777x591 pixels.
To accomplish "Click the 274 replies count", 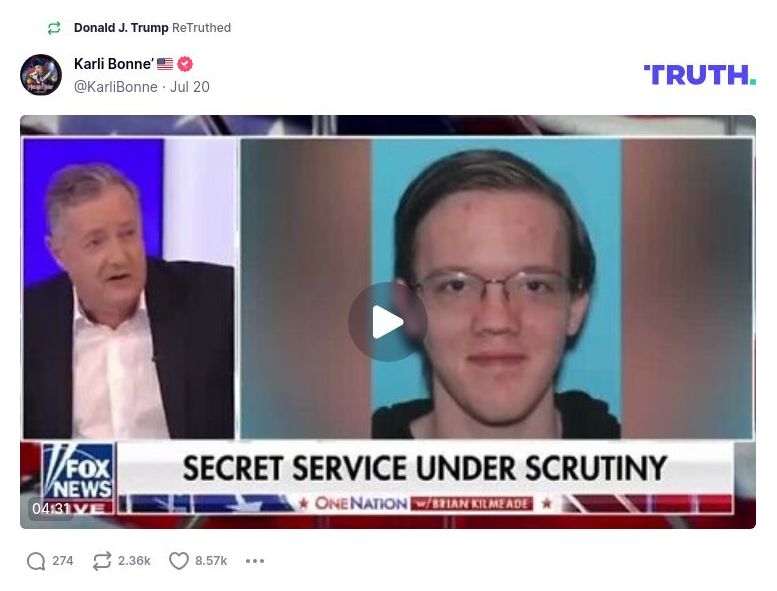I will [x=62, y=561].
